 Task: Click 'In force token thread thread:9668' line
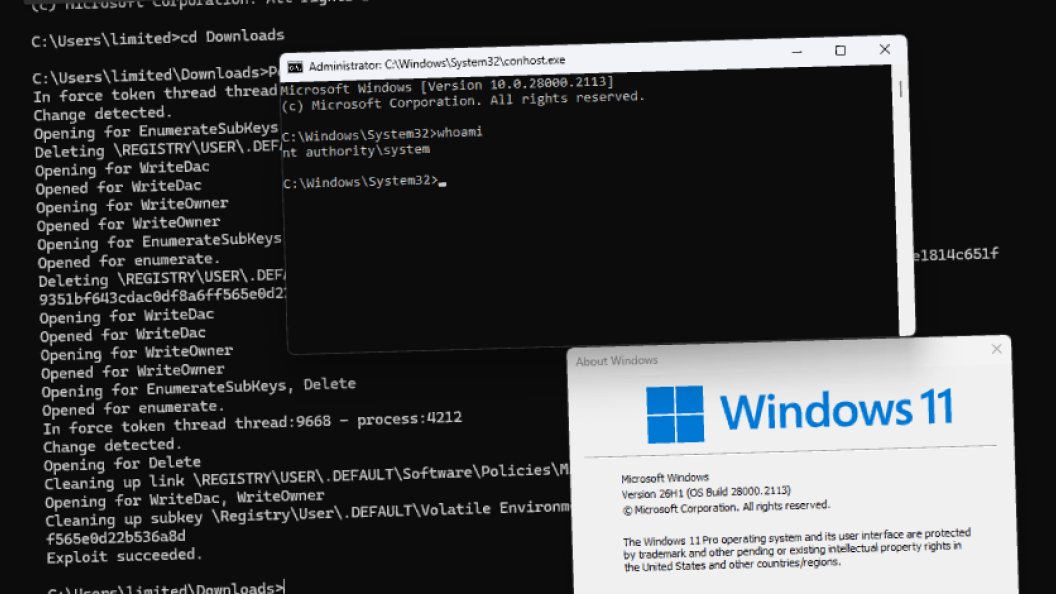[x=253, y=424]
